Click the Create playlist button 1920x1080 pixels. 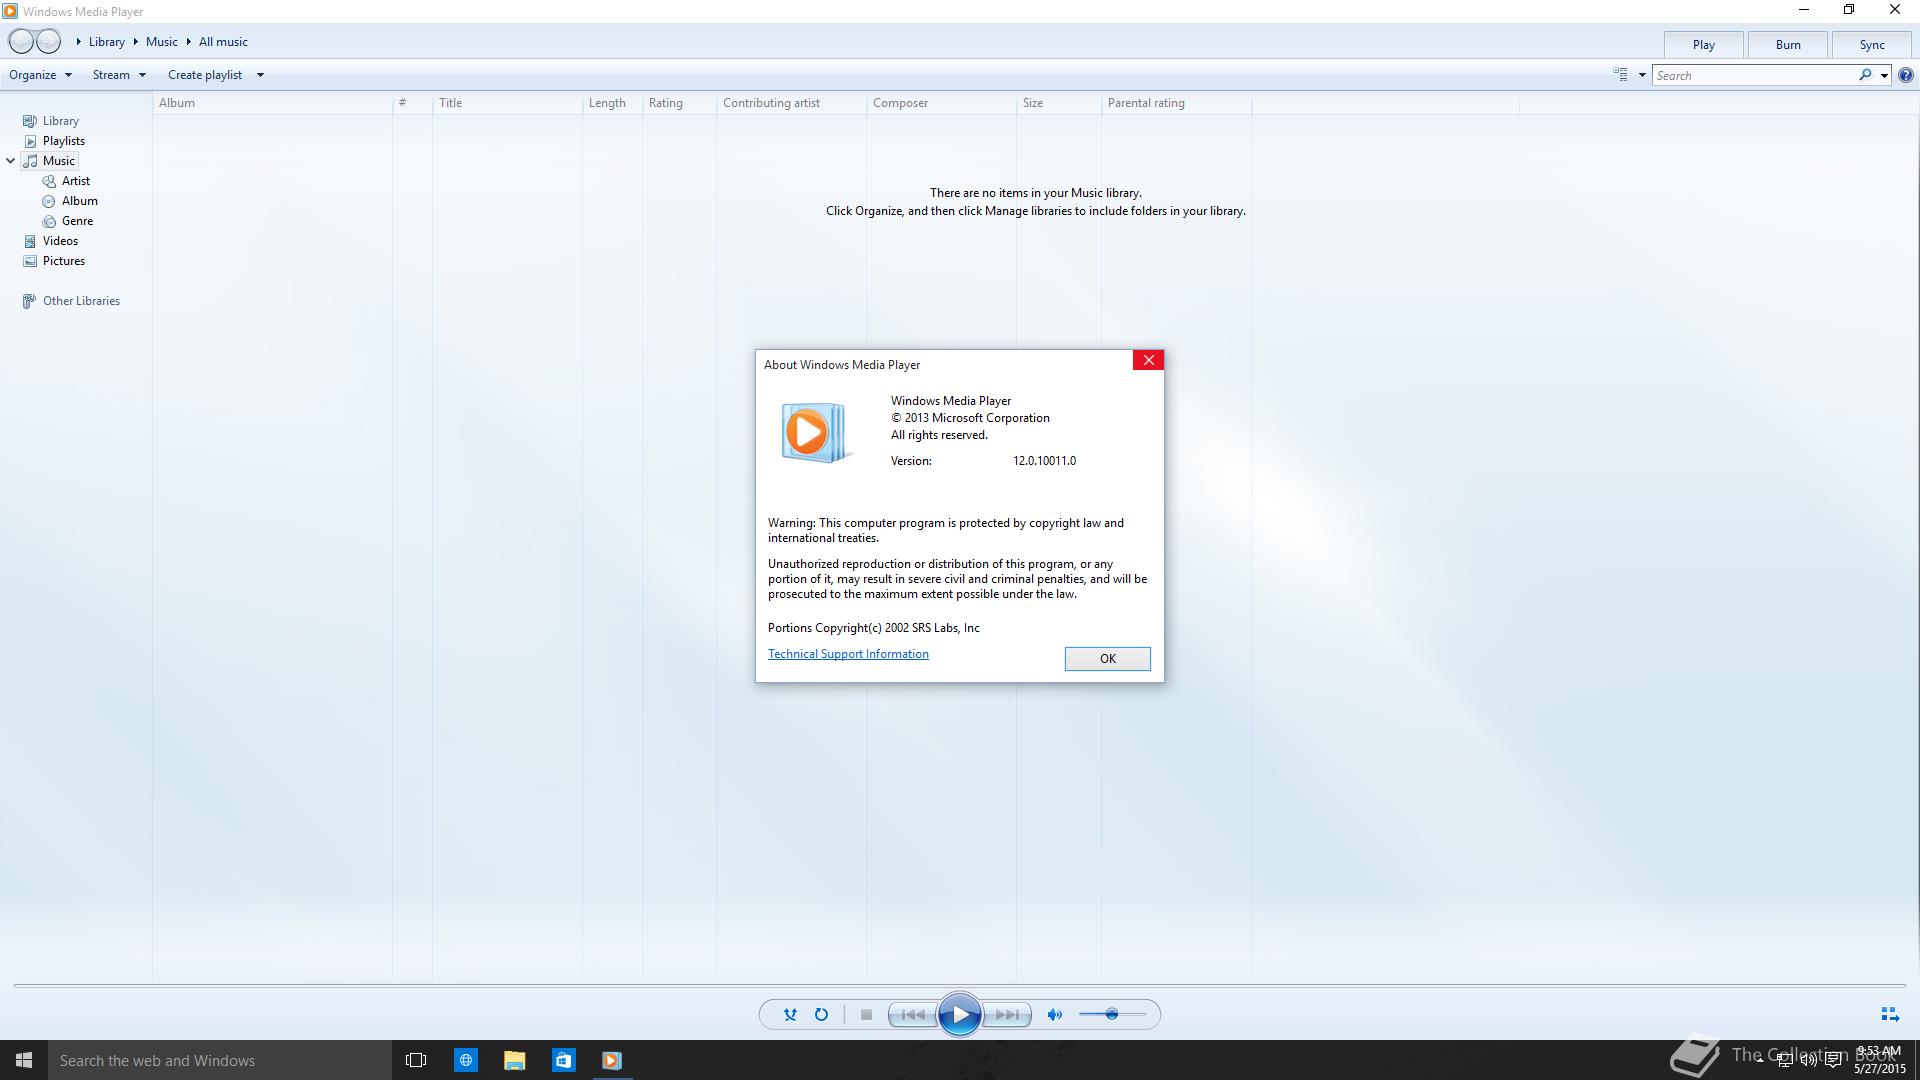tap(205, 75)
